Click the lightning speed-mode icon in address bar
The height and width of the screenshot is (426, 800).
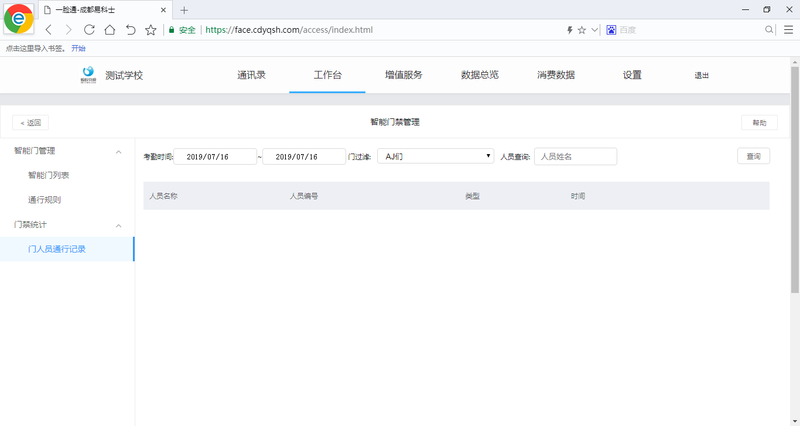(x=570, y=30)
